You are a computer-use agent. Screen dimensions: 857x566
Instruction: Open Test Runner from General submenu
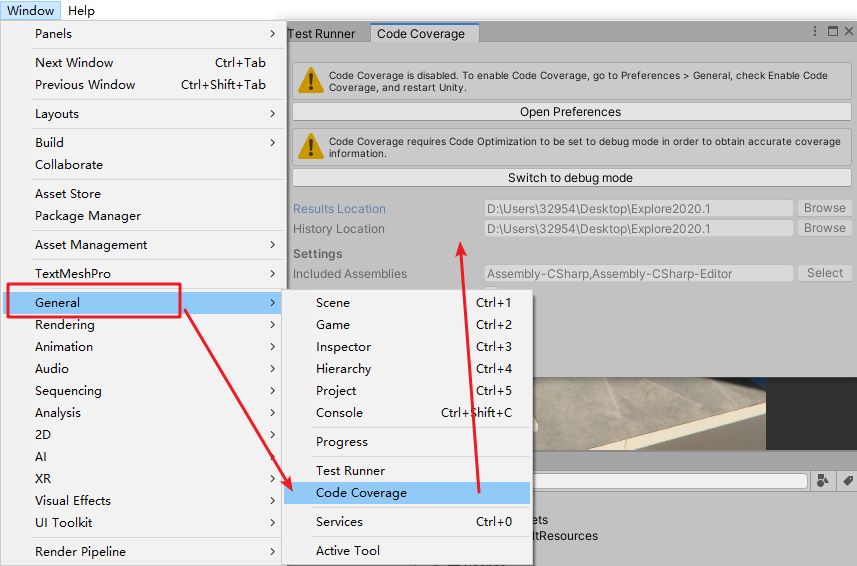tap(407, 470)
